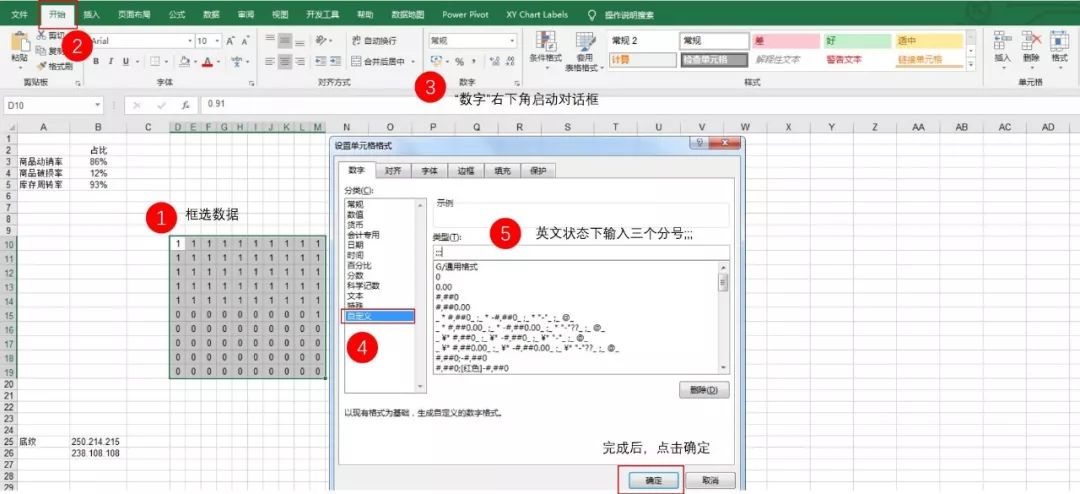Viewport: 1080px width, 494px height.
Task: Click the Italic formatting icon
Action: click(x=111, y=61)
